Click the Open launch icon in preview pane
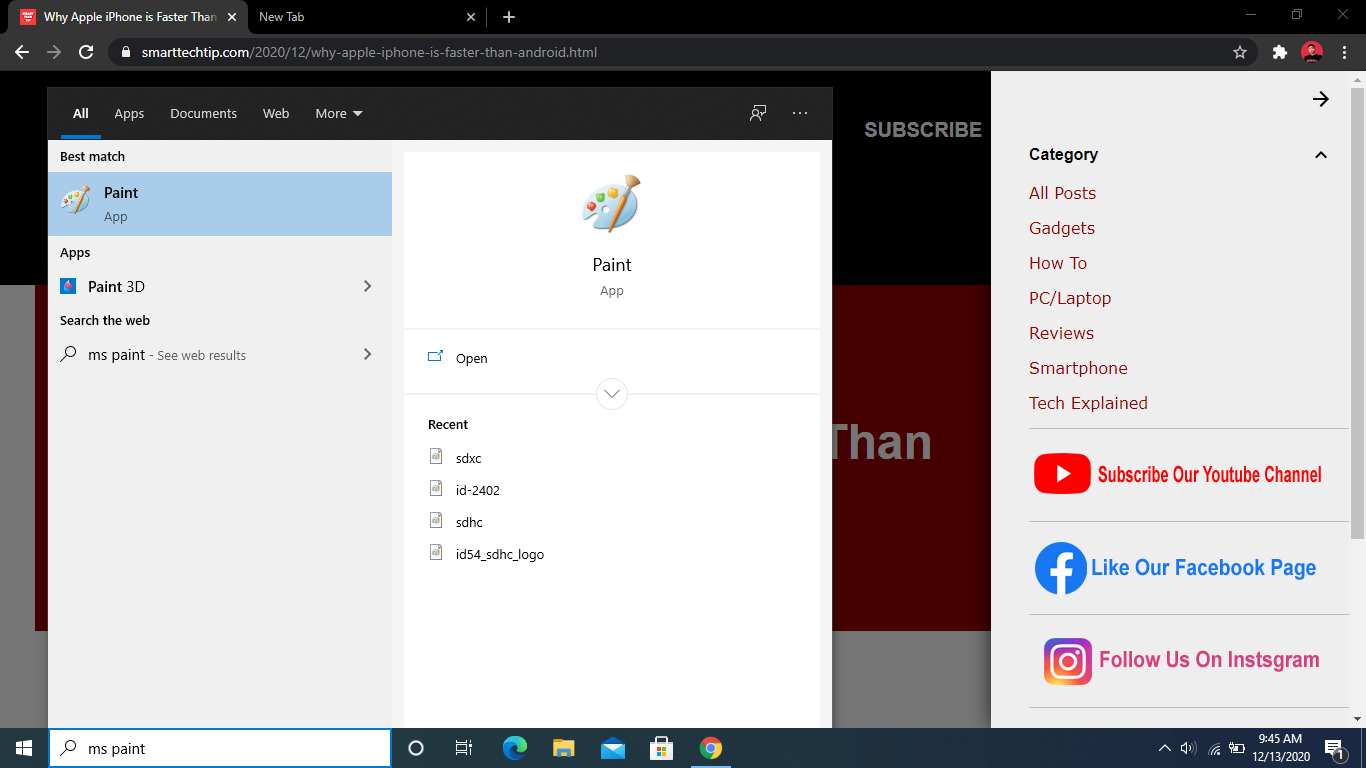Screen dimensions: 1366x768 pyautogui.click(x=435, y=357)
